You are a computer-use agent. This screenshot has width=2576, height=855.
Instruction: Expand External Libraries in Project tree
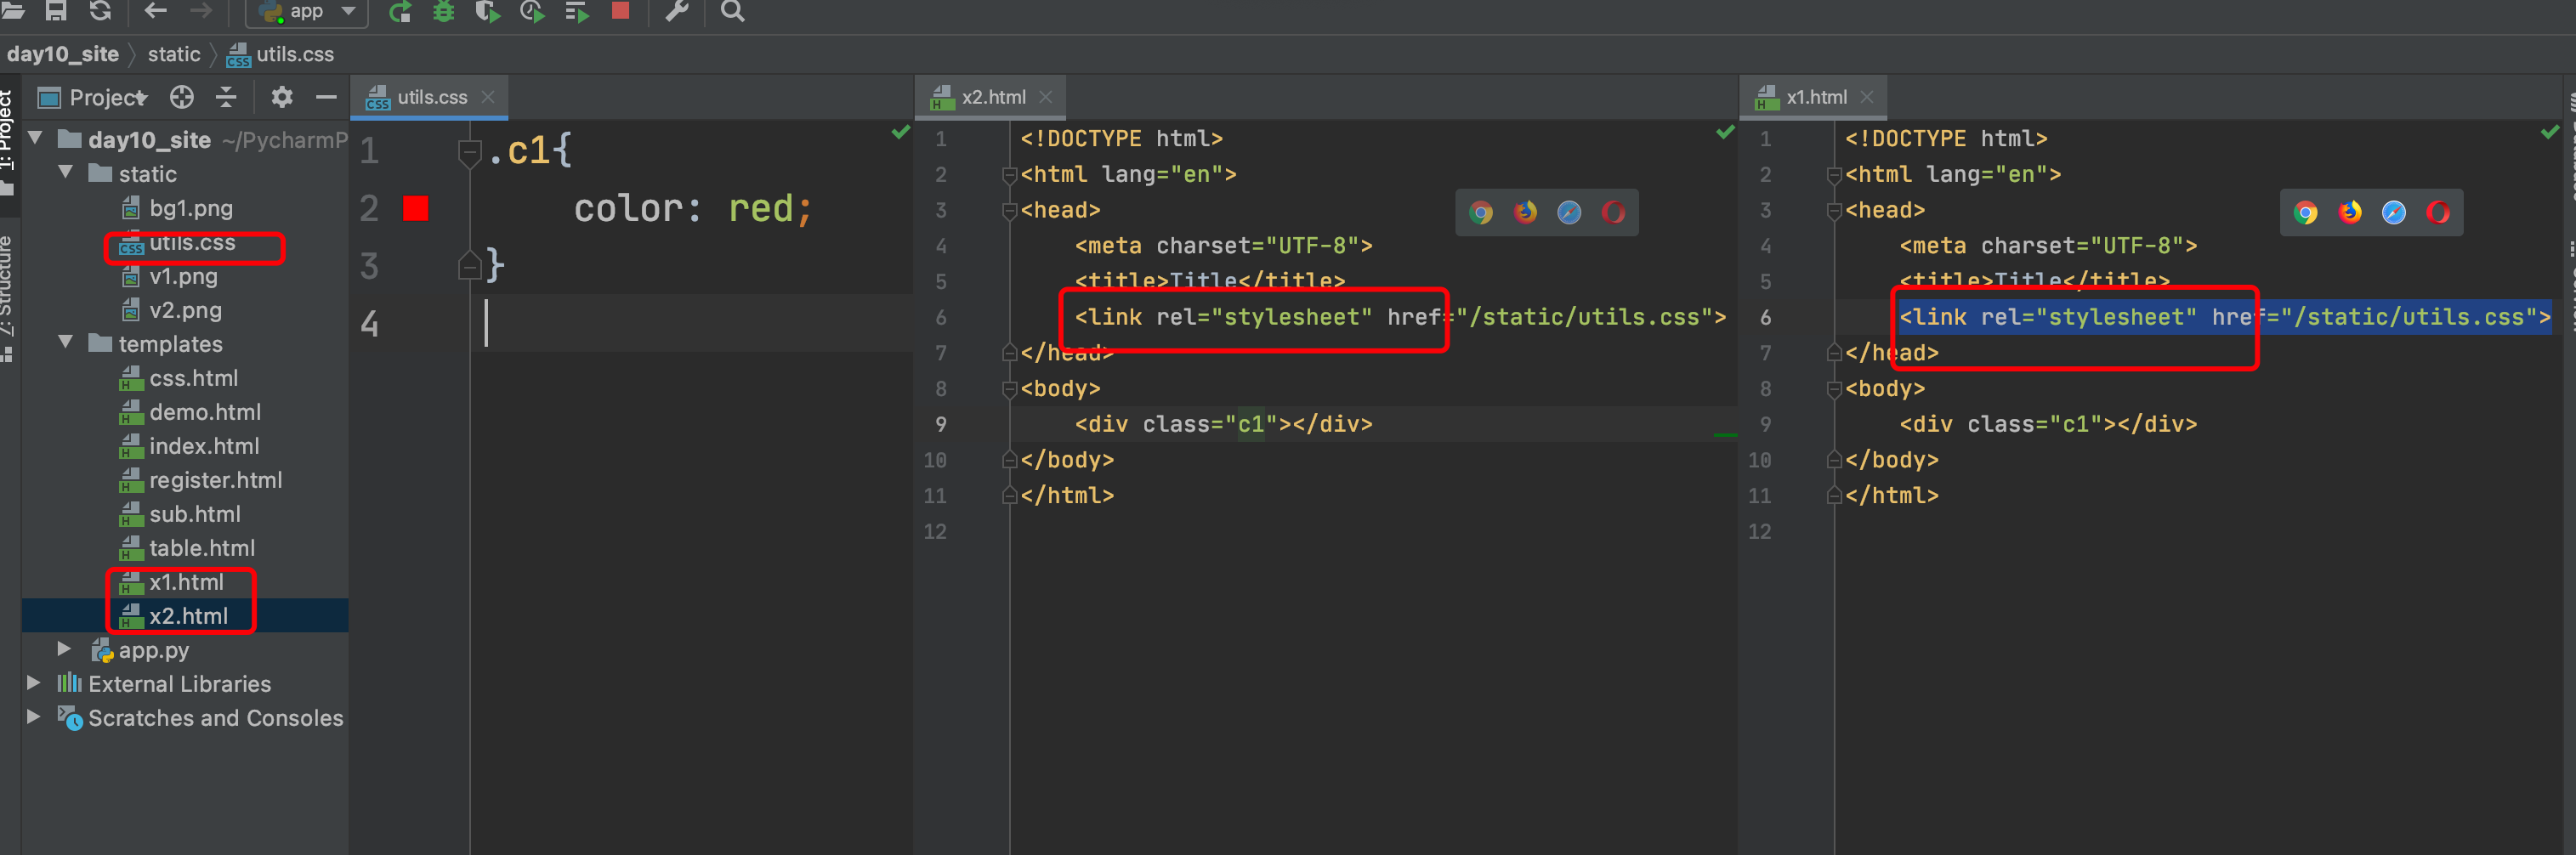pyautogui.click(x=34, y=683)
